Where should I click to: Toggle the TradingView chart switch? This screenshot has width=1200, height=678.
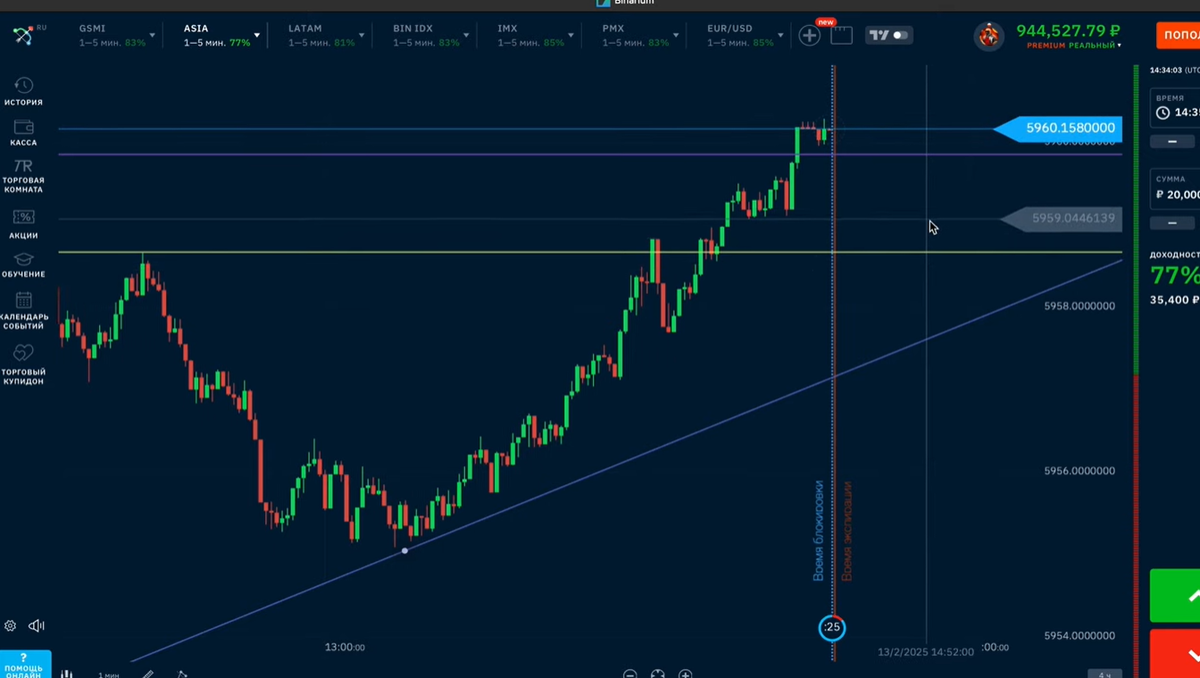click(889, 35)
